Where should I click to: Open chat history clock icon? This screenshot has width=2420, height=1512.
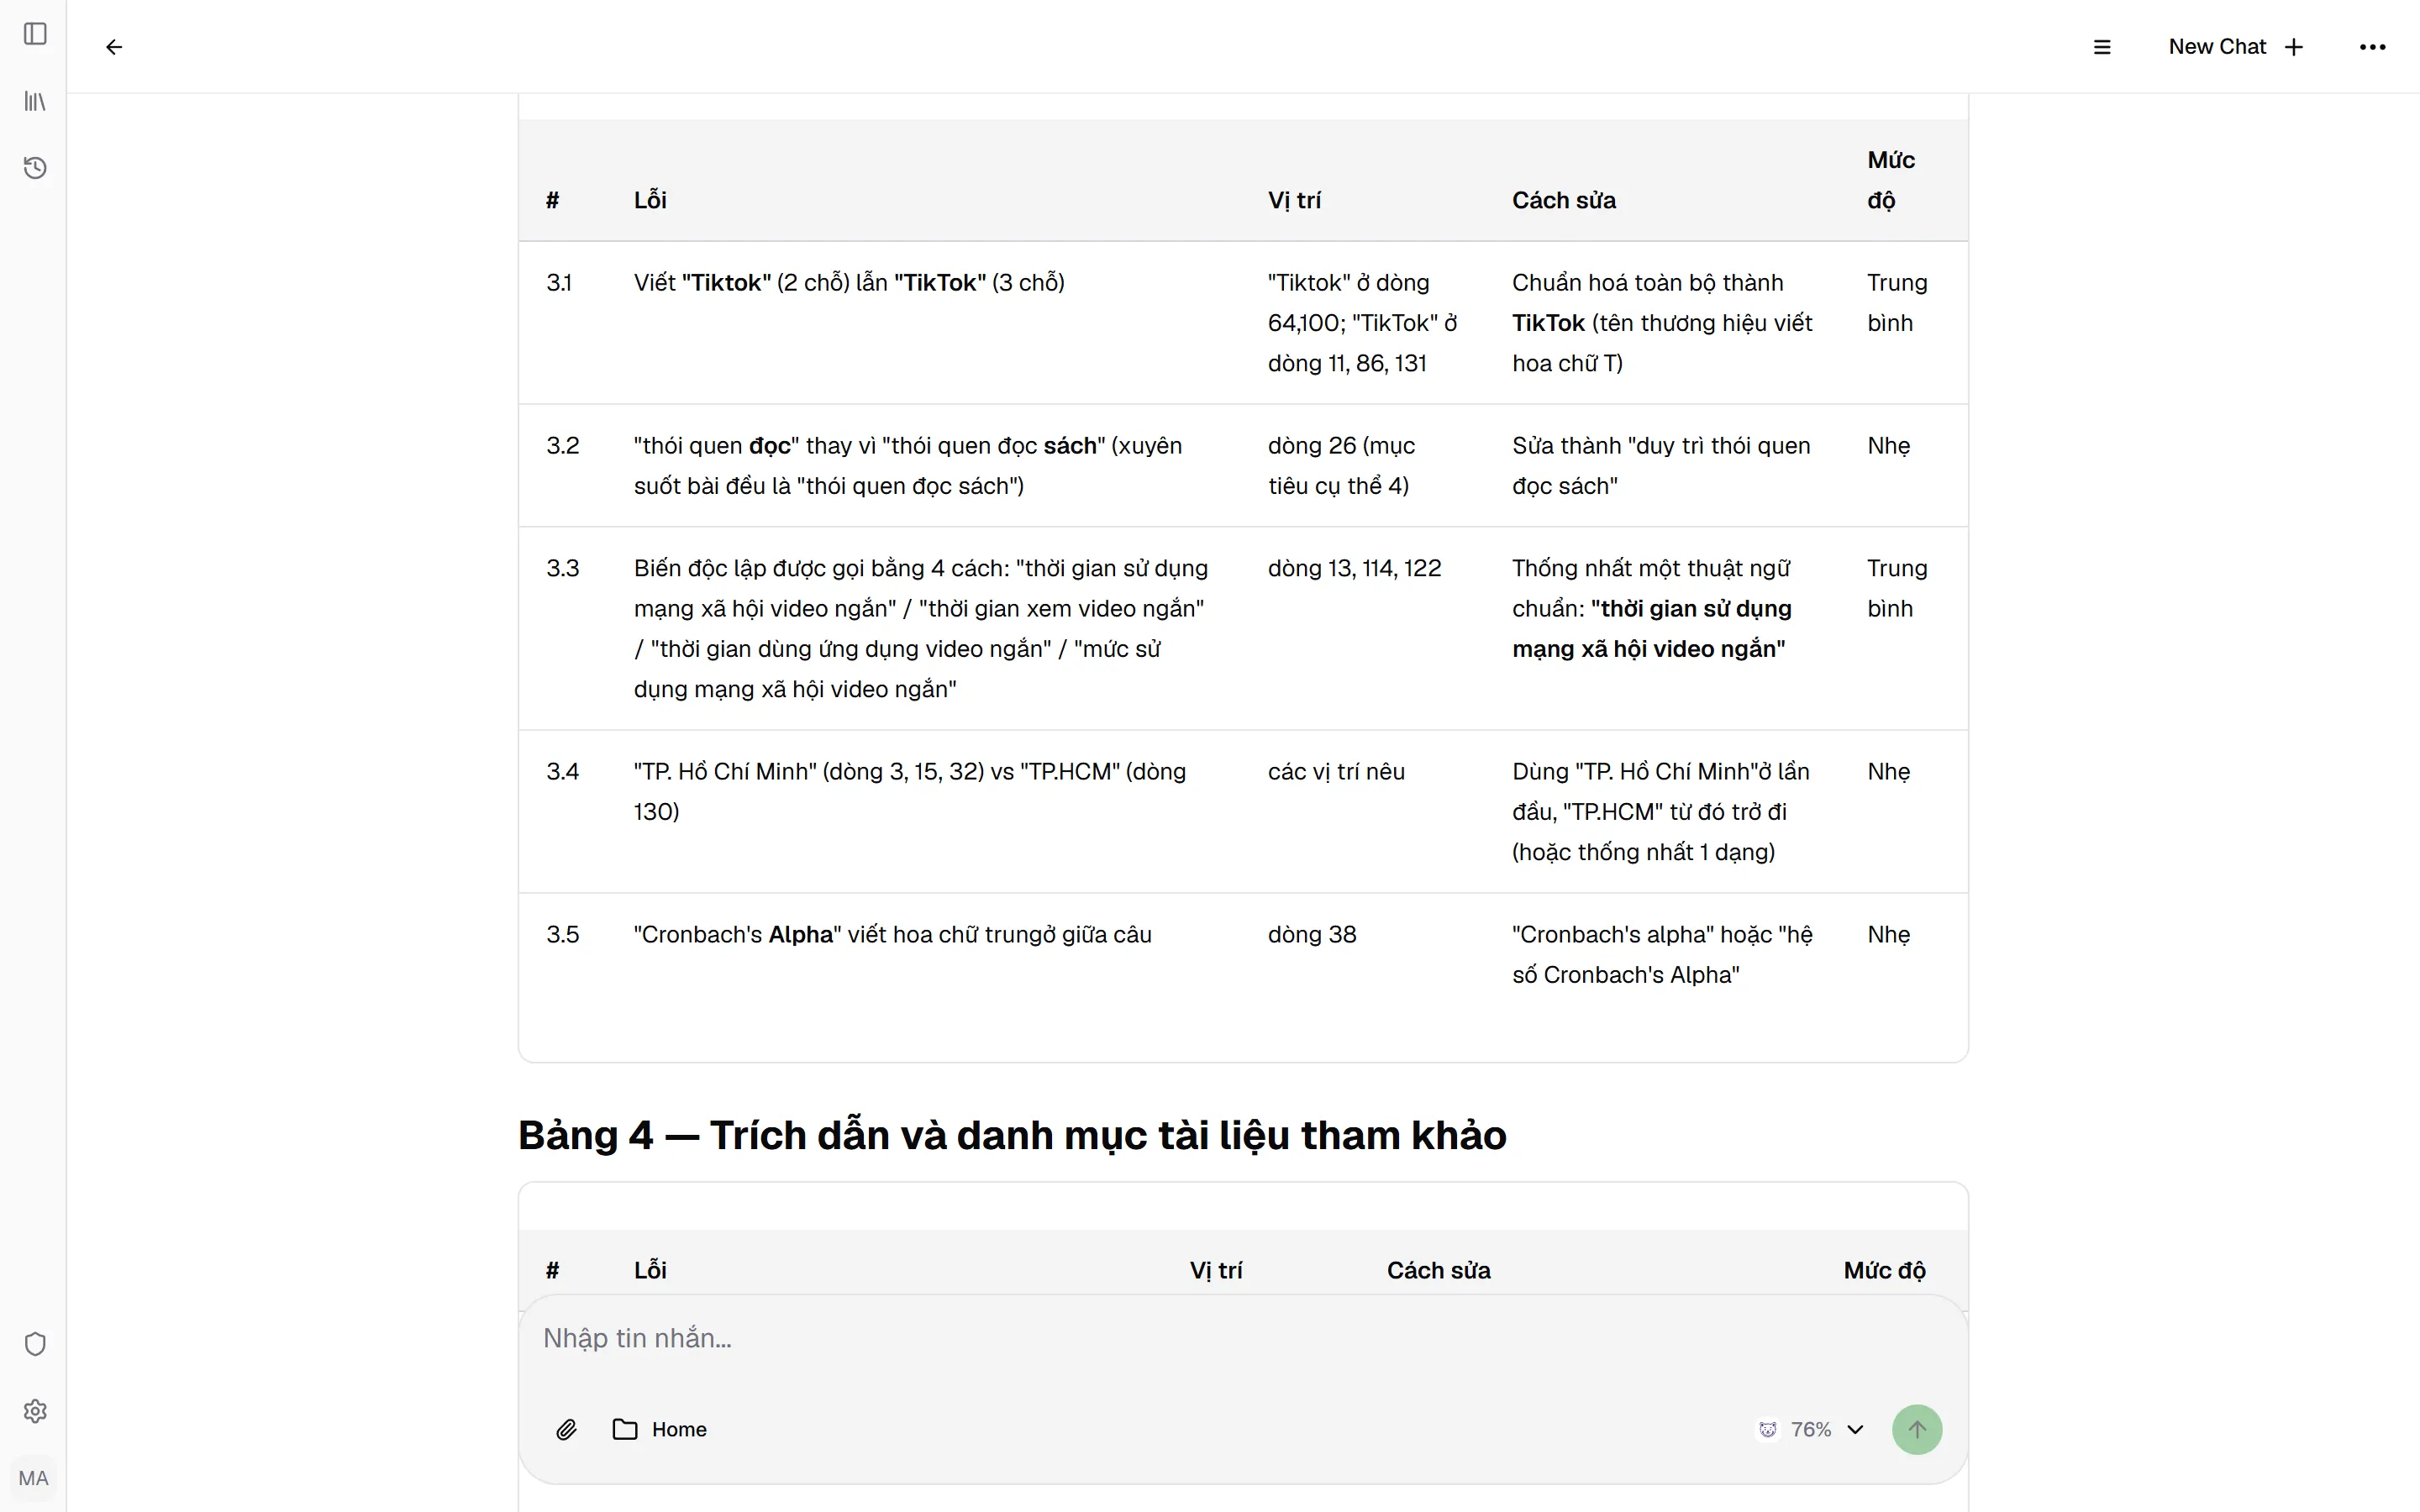coord(35,167)
